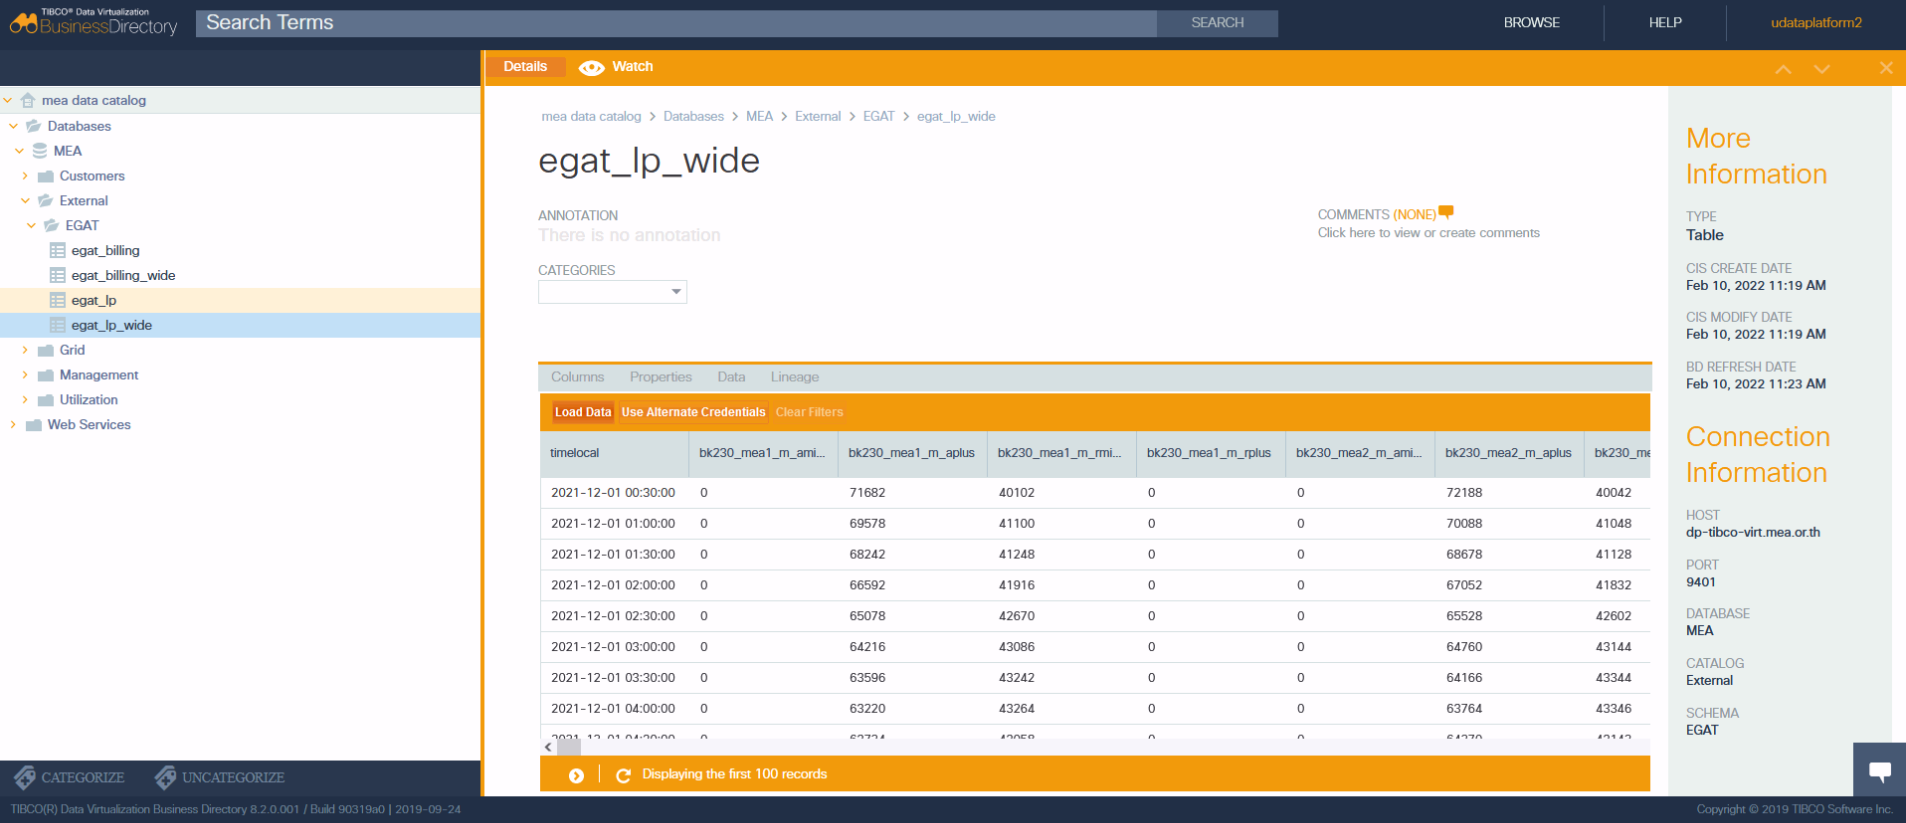Screen dimensions: 1906x823
Task: Click the database icon next to MEA
Action: pos(40,151)
